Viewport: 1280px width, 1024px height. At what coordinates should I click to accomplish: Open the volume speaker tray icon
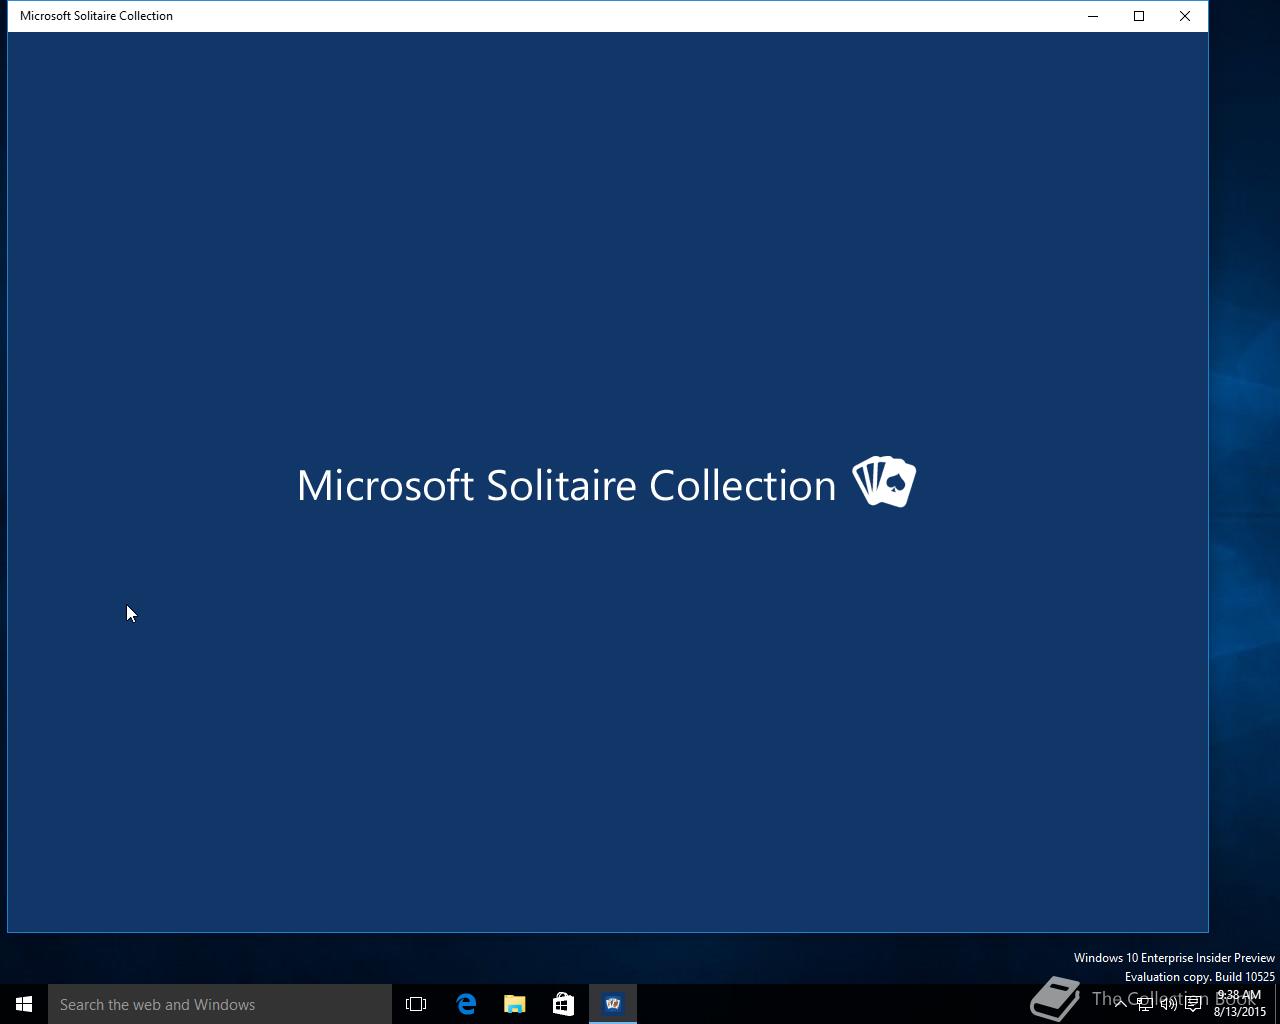tap(1168, 1004)
